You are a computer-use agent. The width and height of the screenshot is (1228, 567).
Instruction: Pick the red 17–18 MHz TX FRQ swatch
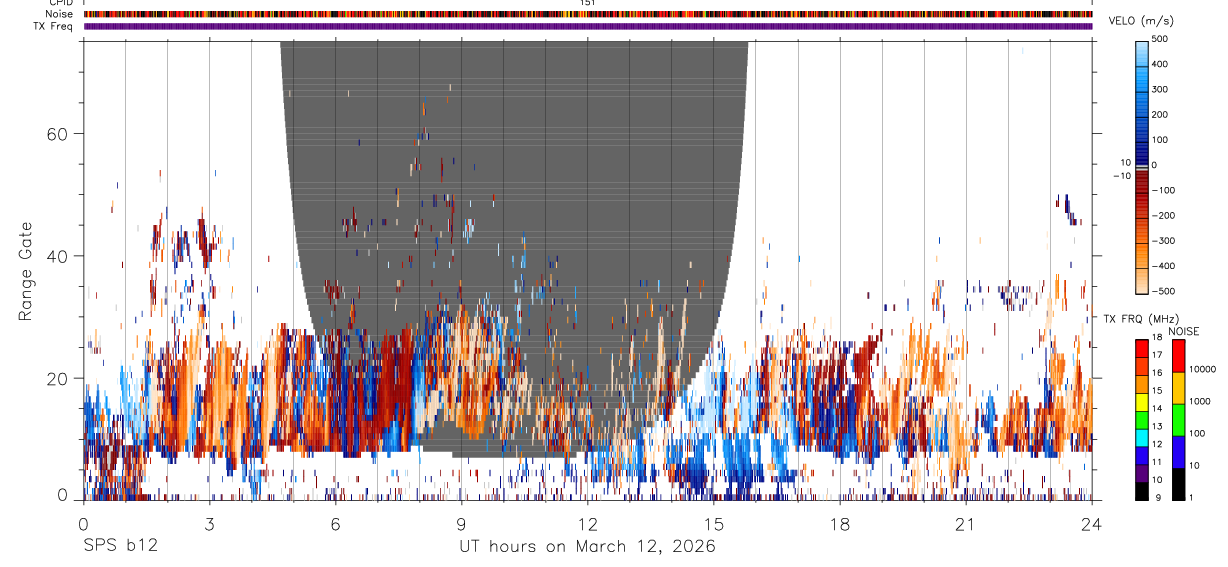[x=1143, y=349]
